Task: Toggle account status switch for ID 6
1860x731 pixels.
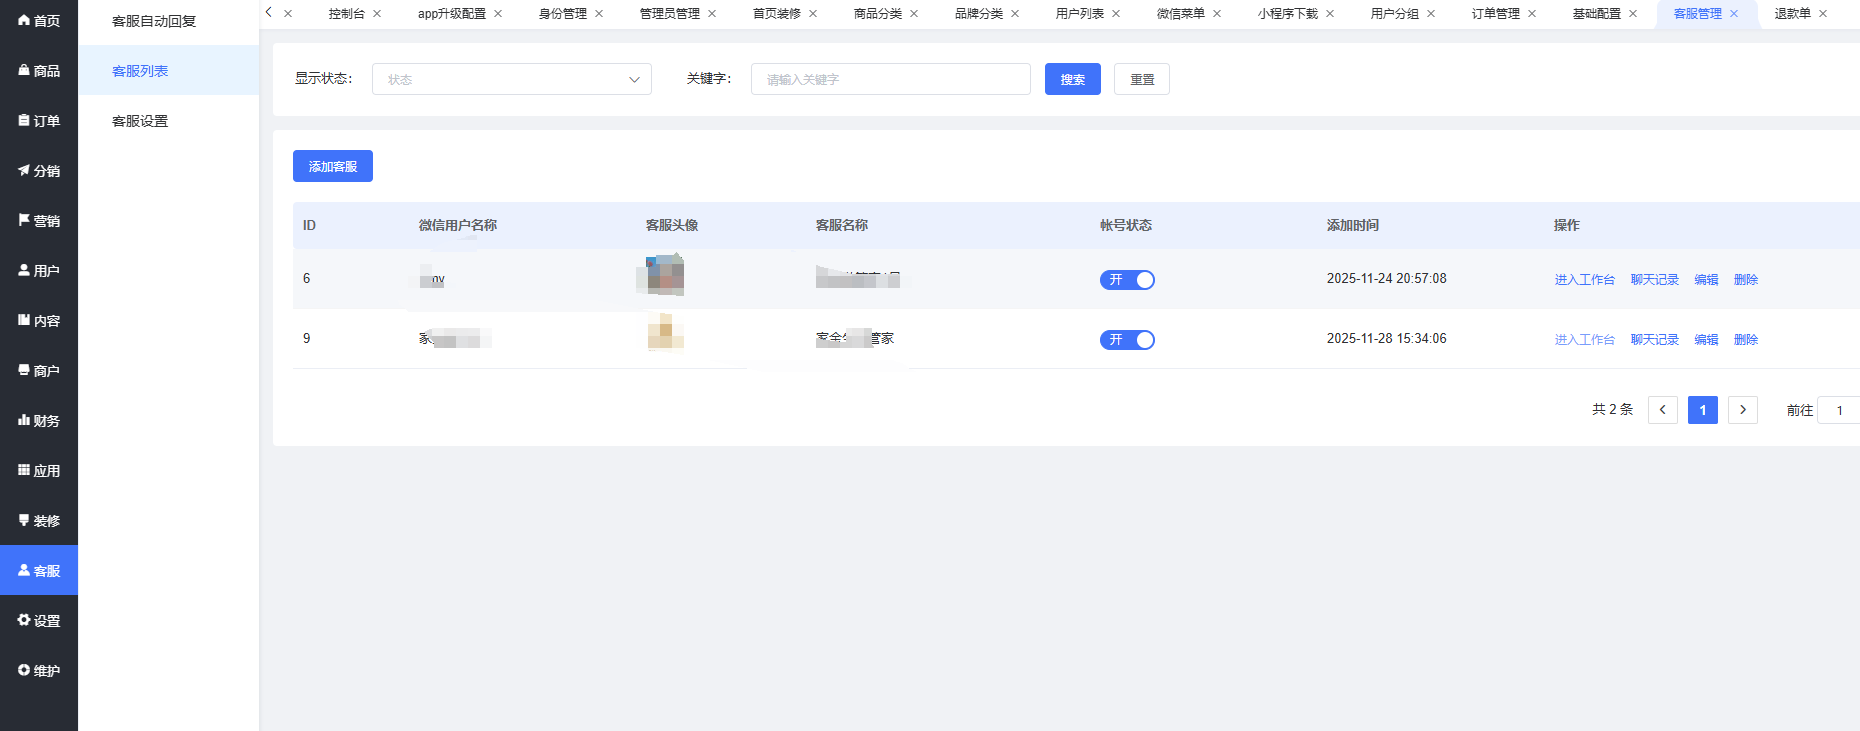Action: pyautogui.click(x=1127, y=280)
